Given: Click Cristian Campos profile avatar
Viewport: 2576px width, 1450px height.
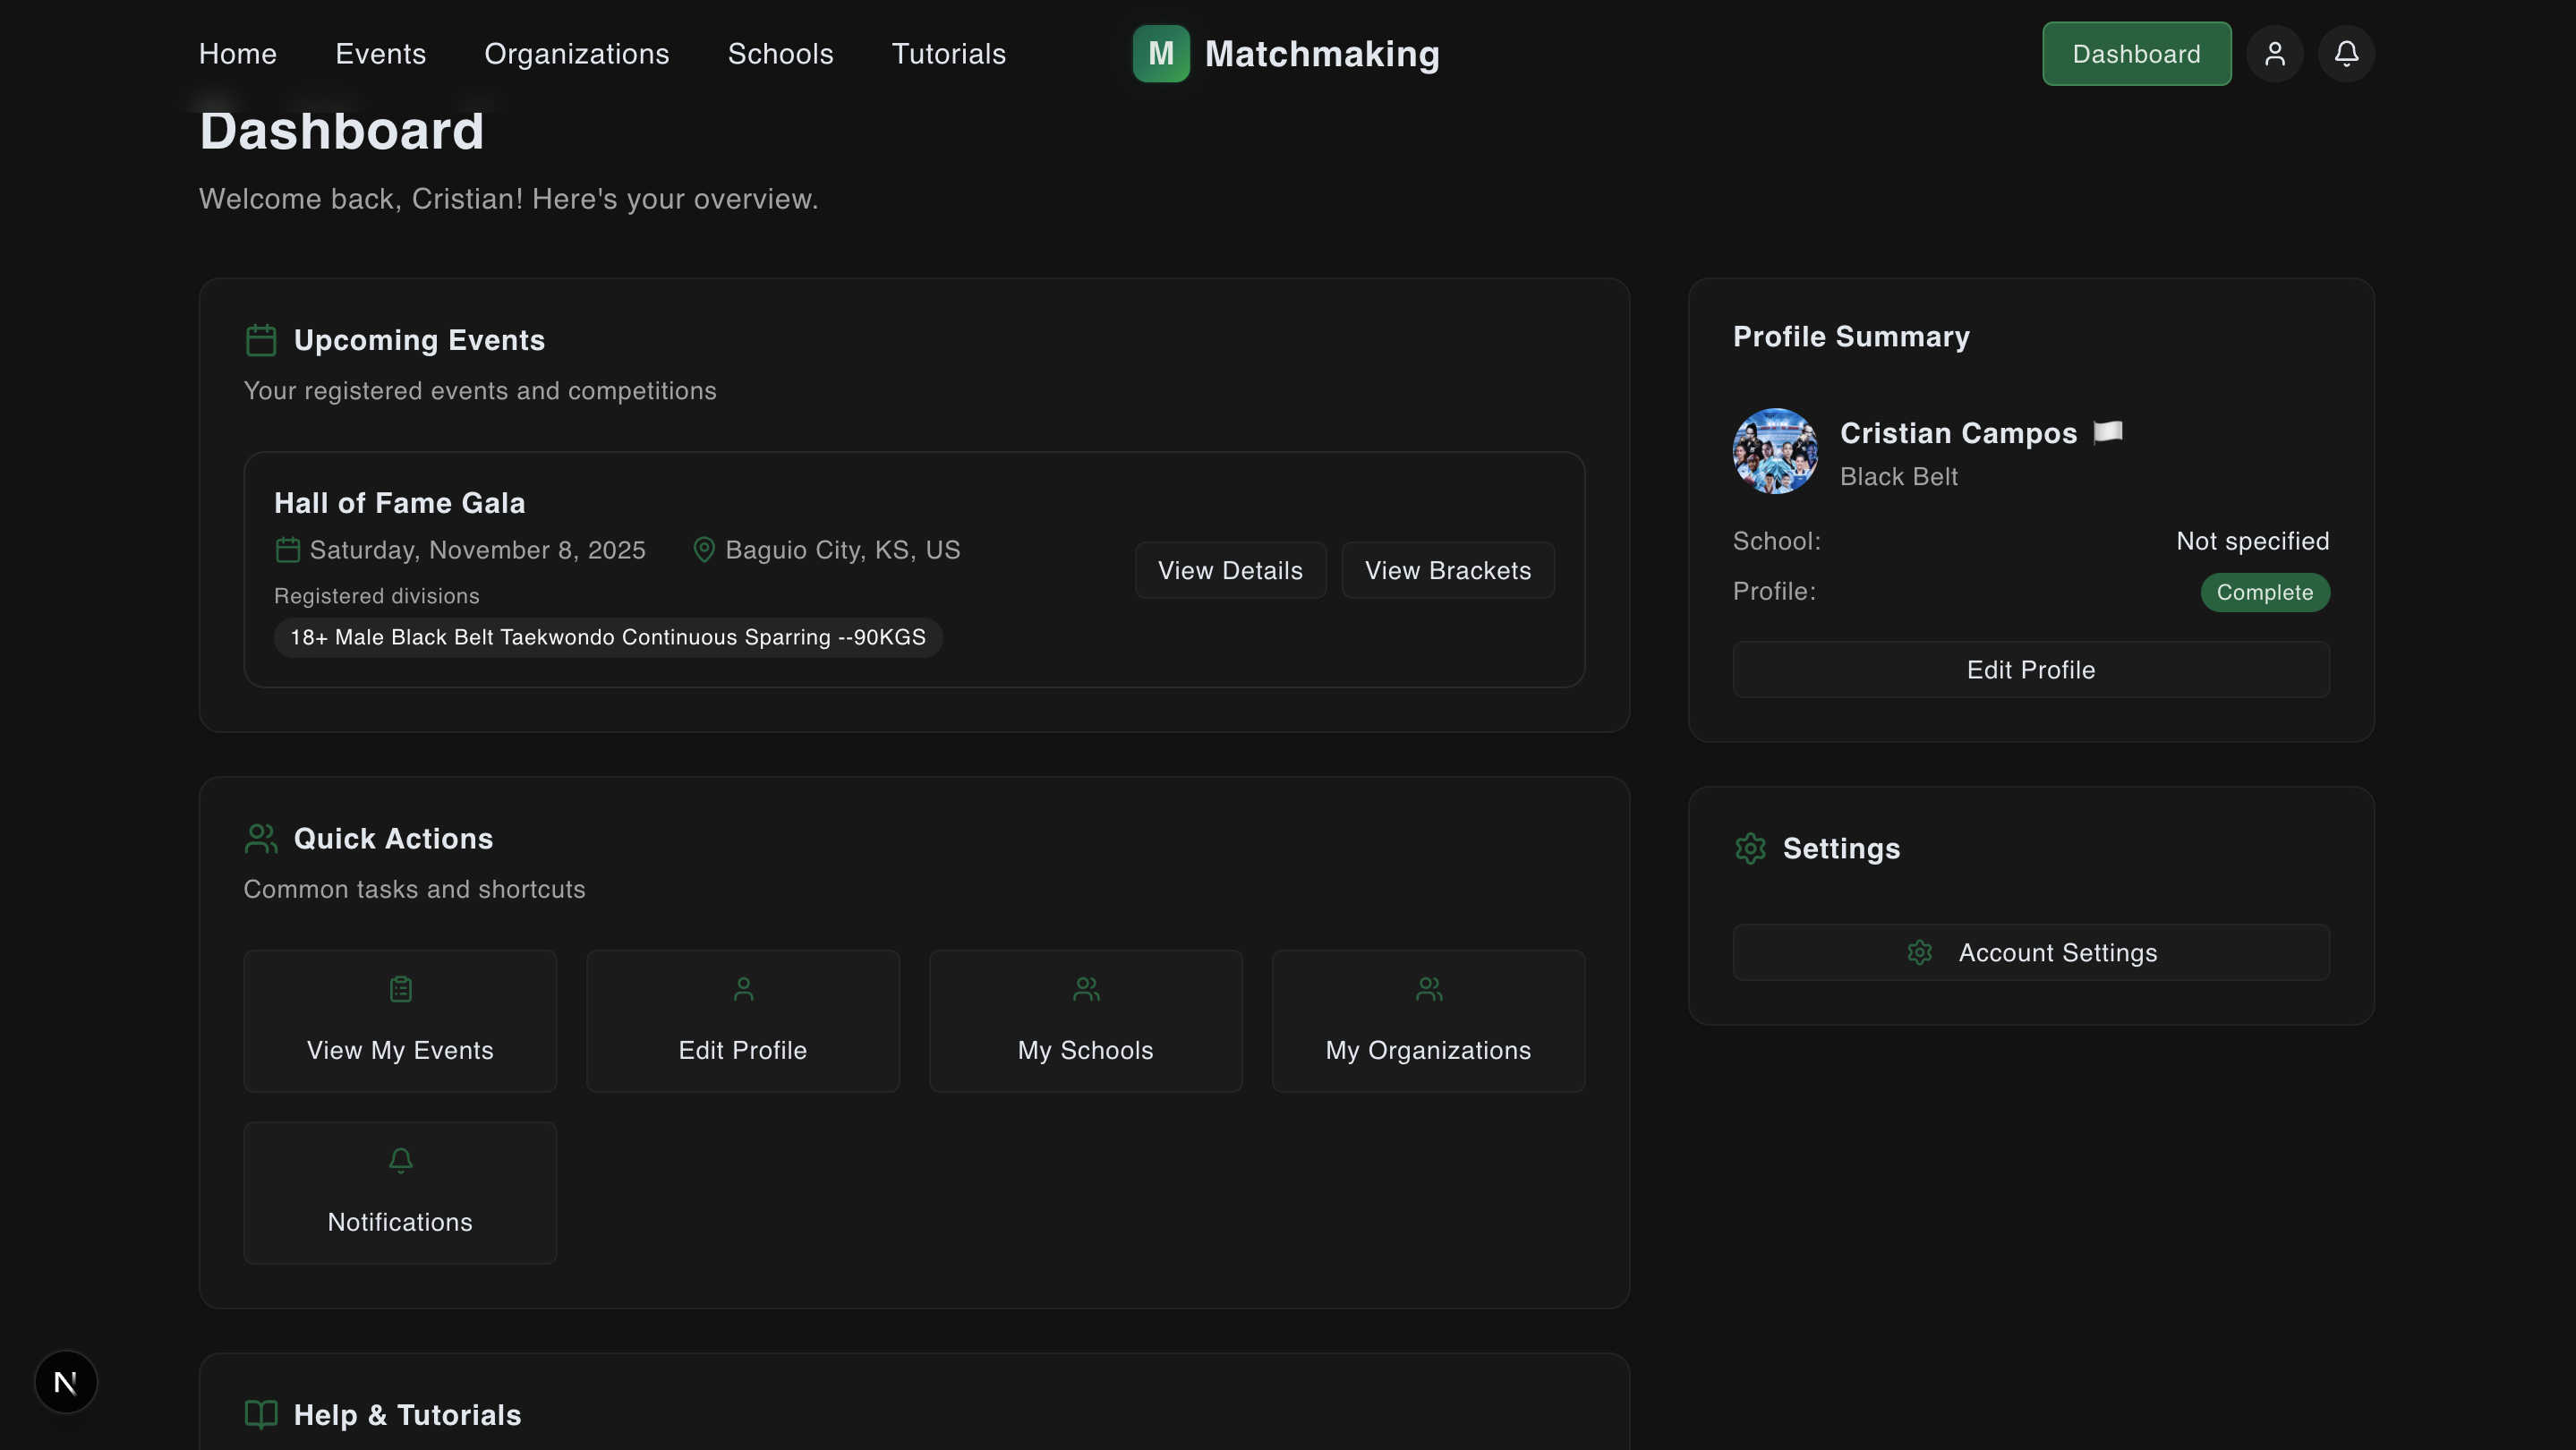Looking at the screenshot, I should pyautogui.click(x=1775, y=451).
